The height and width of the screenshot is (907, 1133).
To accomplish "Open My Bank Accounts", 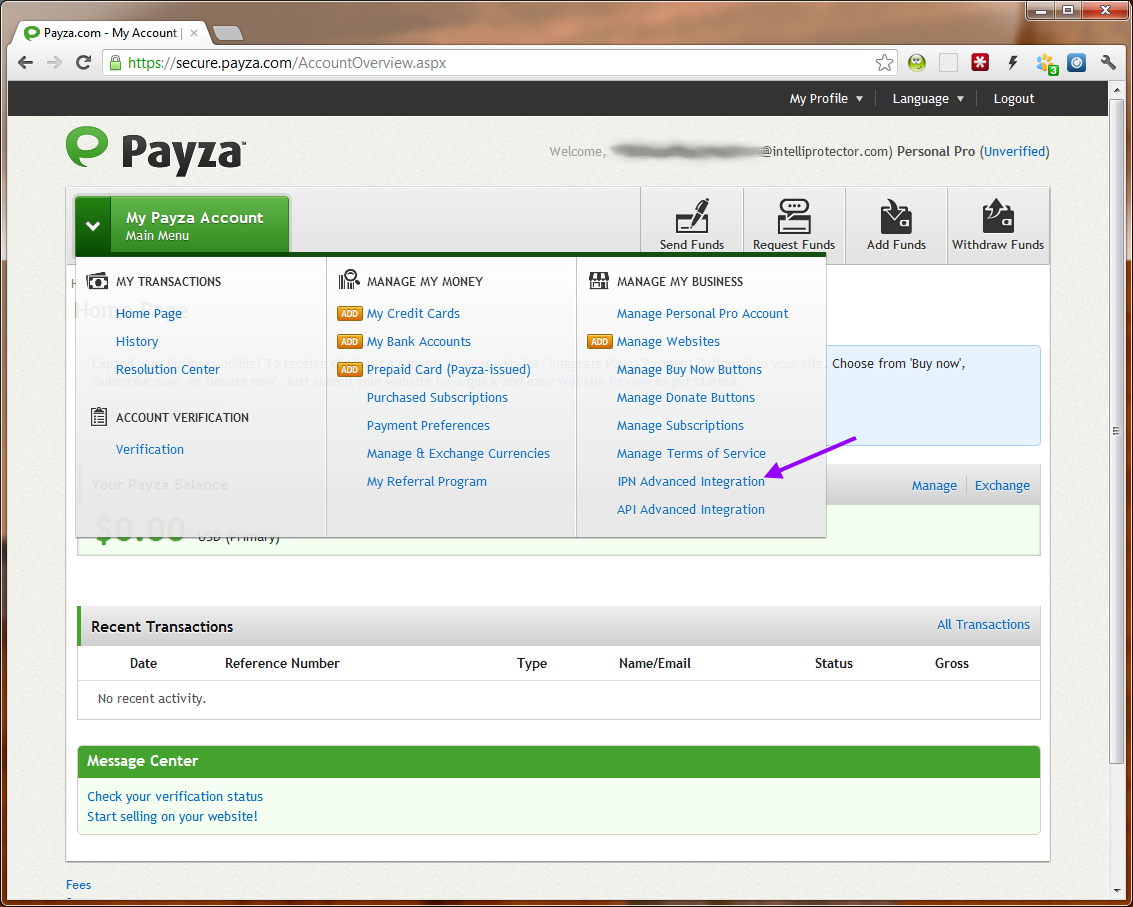I will (x=418, y=342).
